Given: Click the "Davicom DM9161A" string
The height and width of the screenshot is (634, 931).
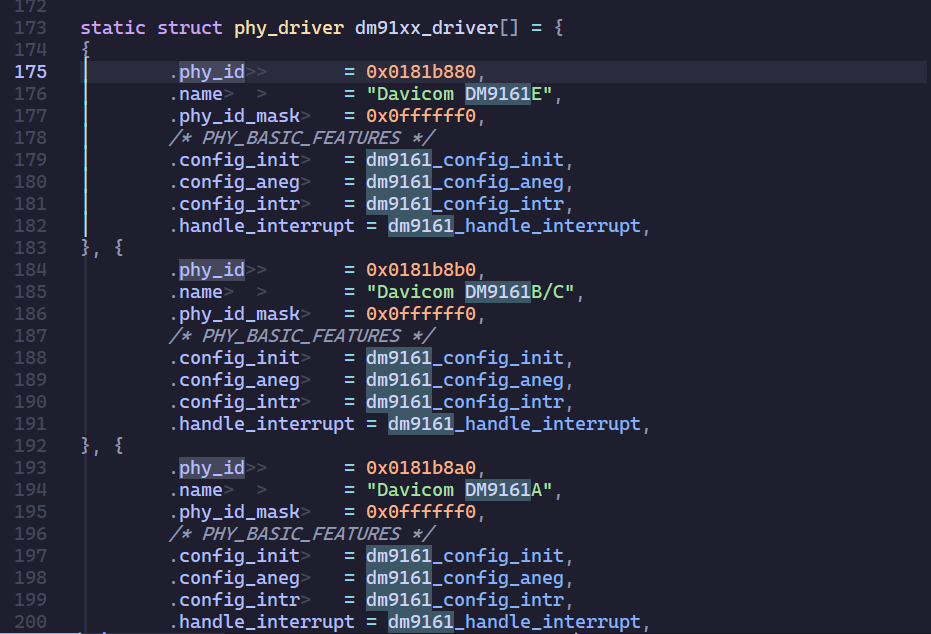Looking at the screenshot, I should pos(459,490).
